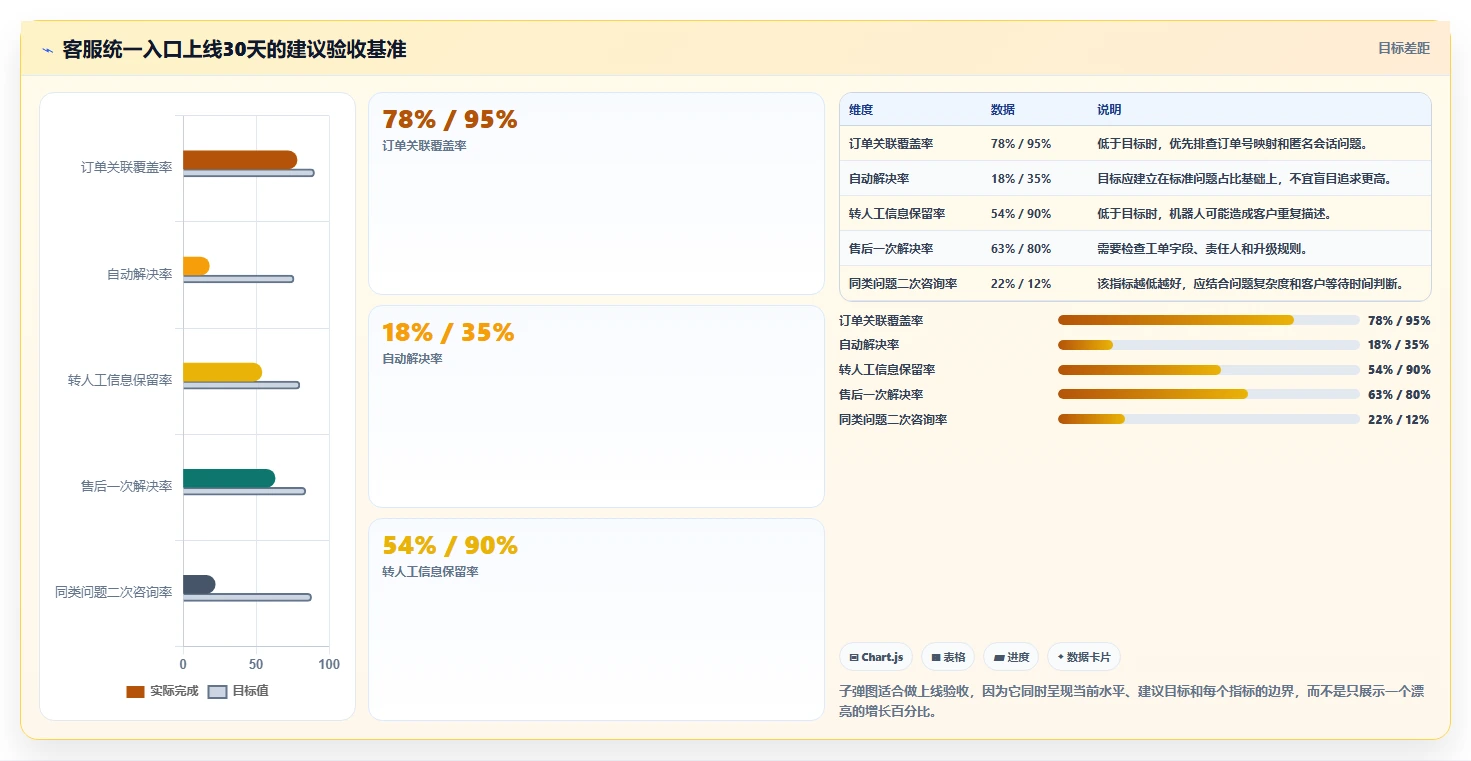The width and height of the screenshot is (1471, 761).
Task: Click the x-axis tick value 50
Action: (x=256, y=665)
